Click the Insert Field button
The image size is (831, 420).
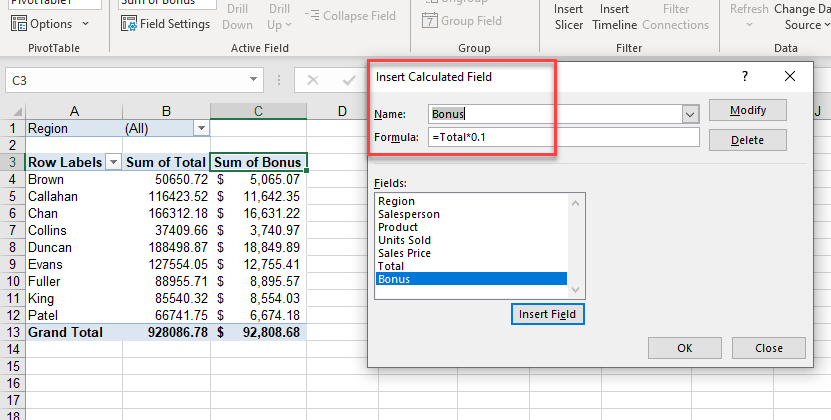point(548,314)
